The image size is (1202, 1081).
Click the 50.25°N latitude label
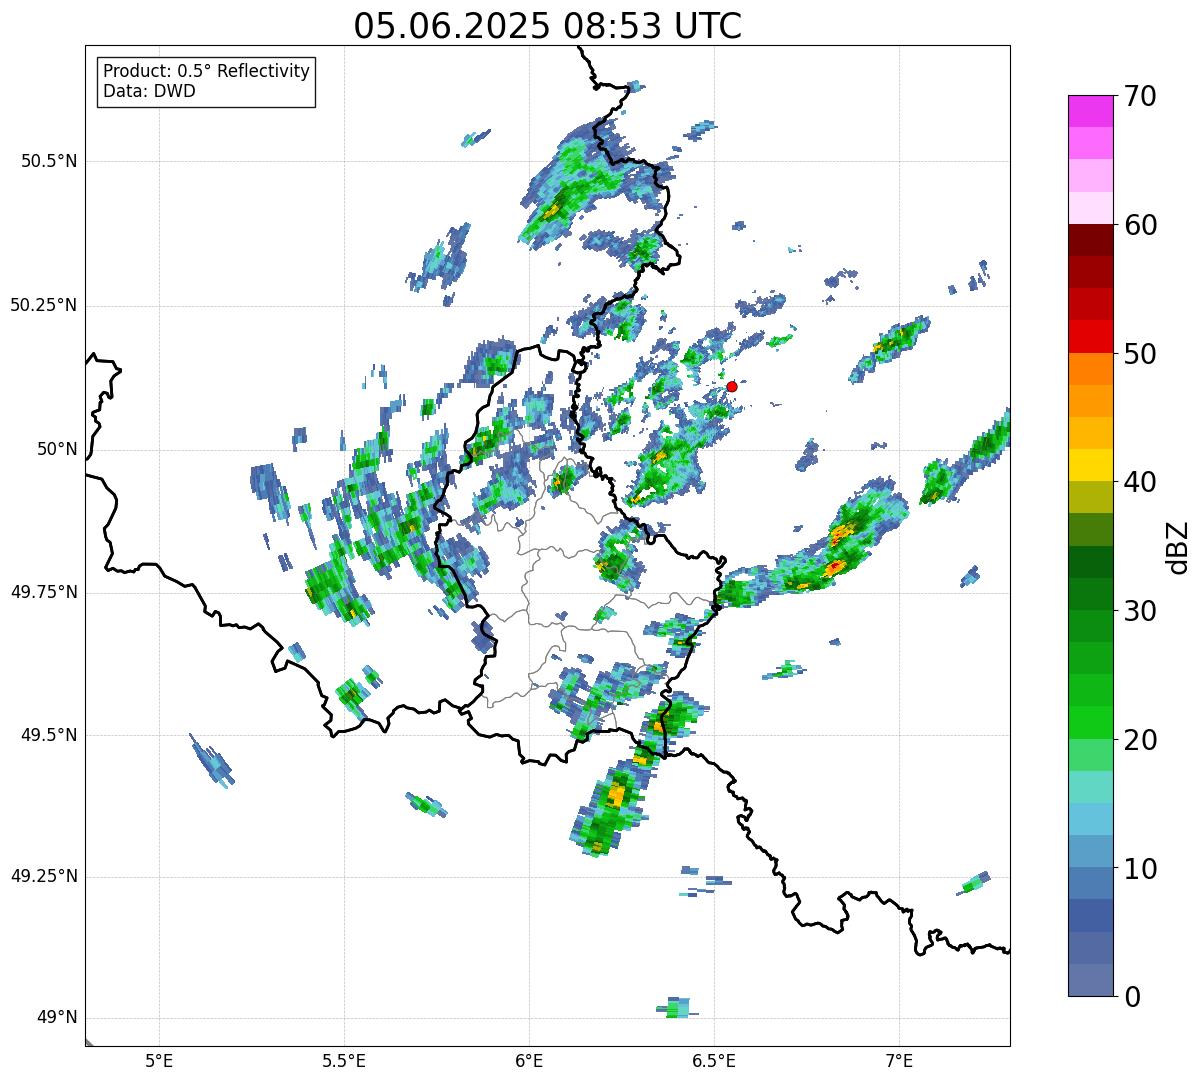[44, 305]
